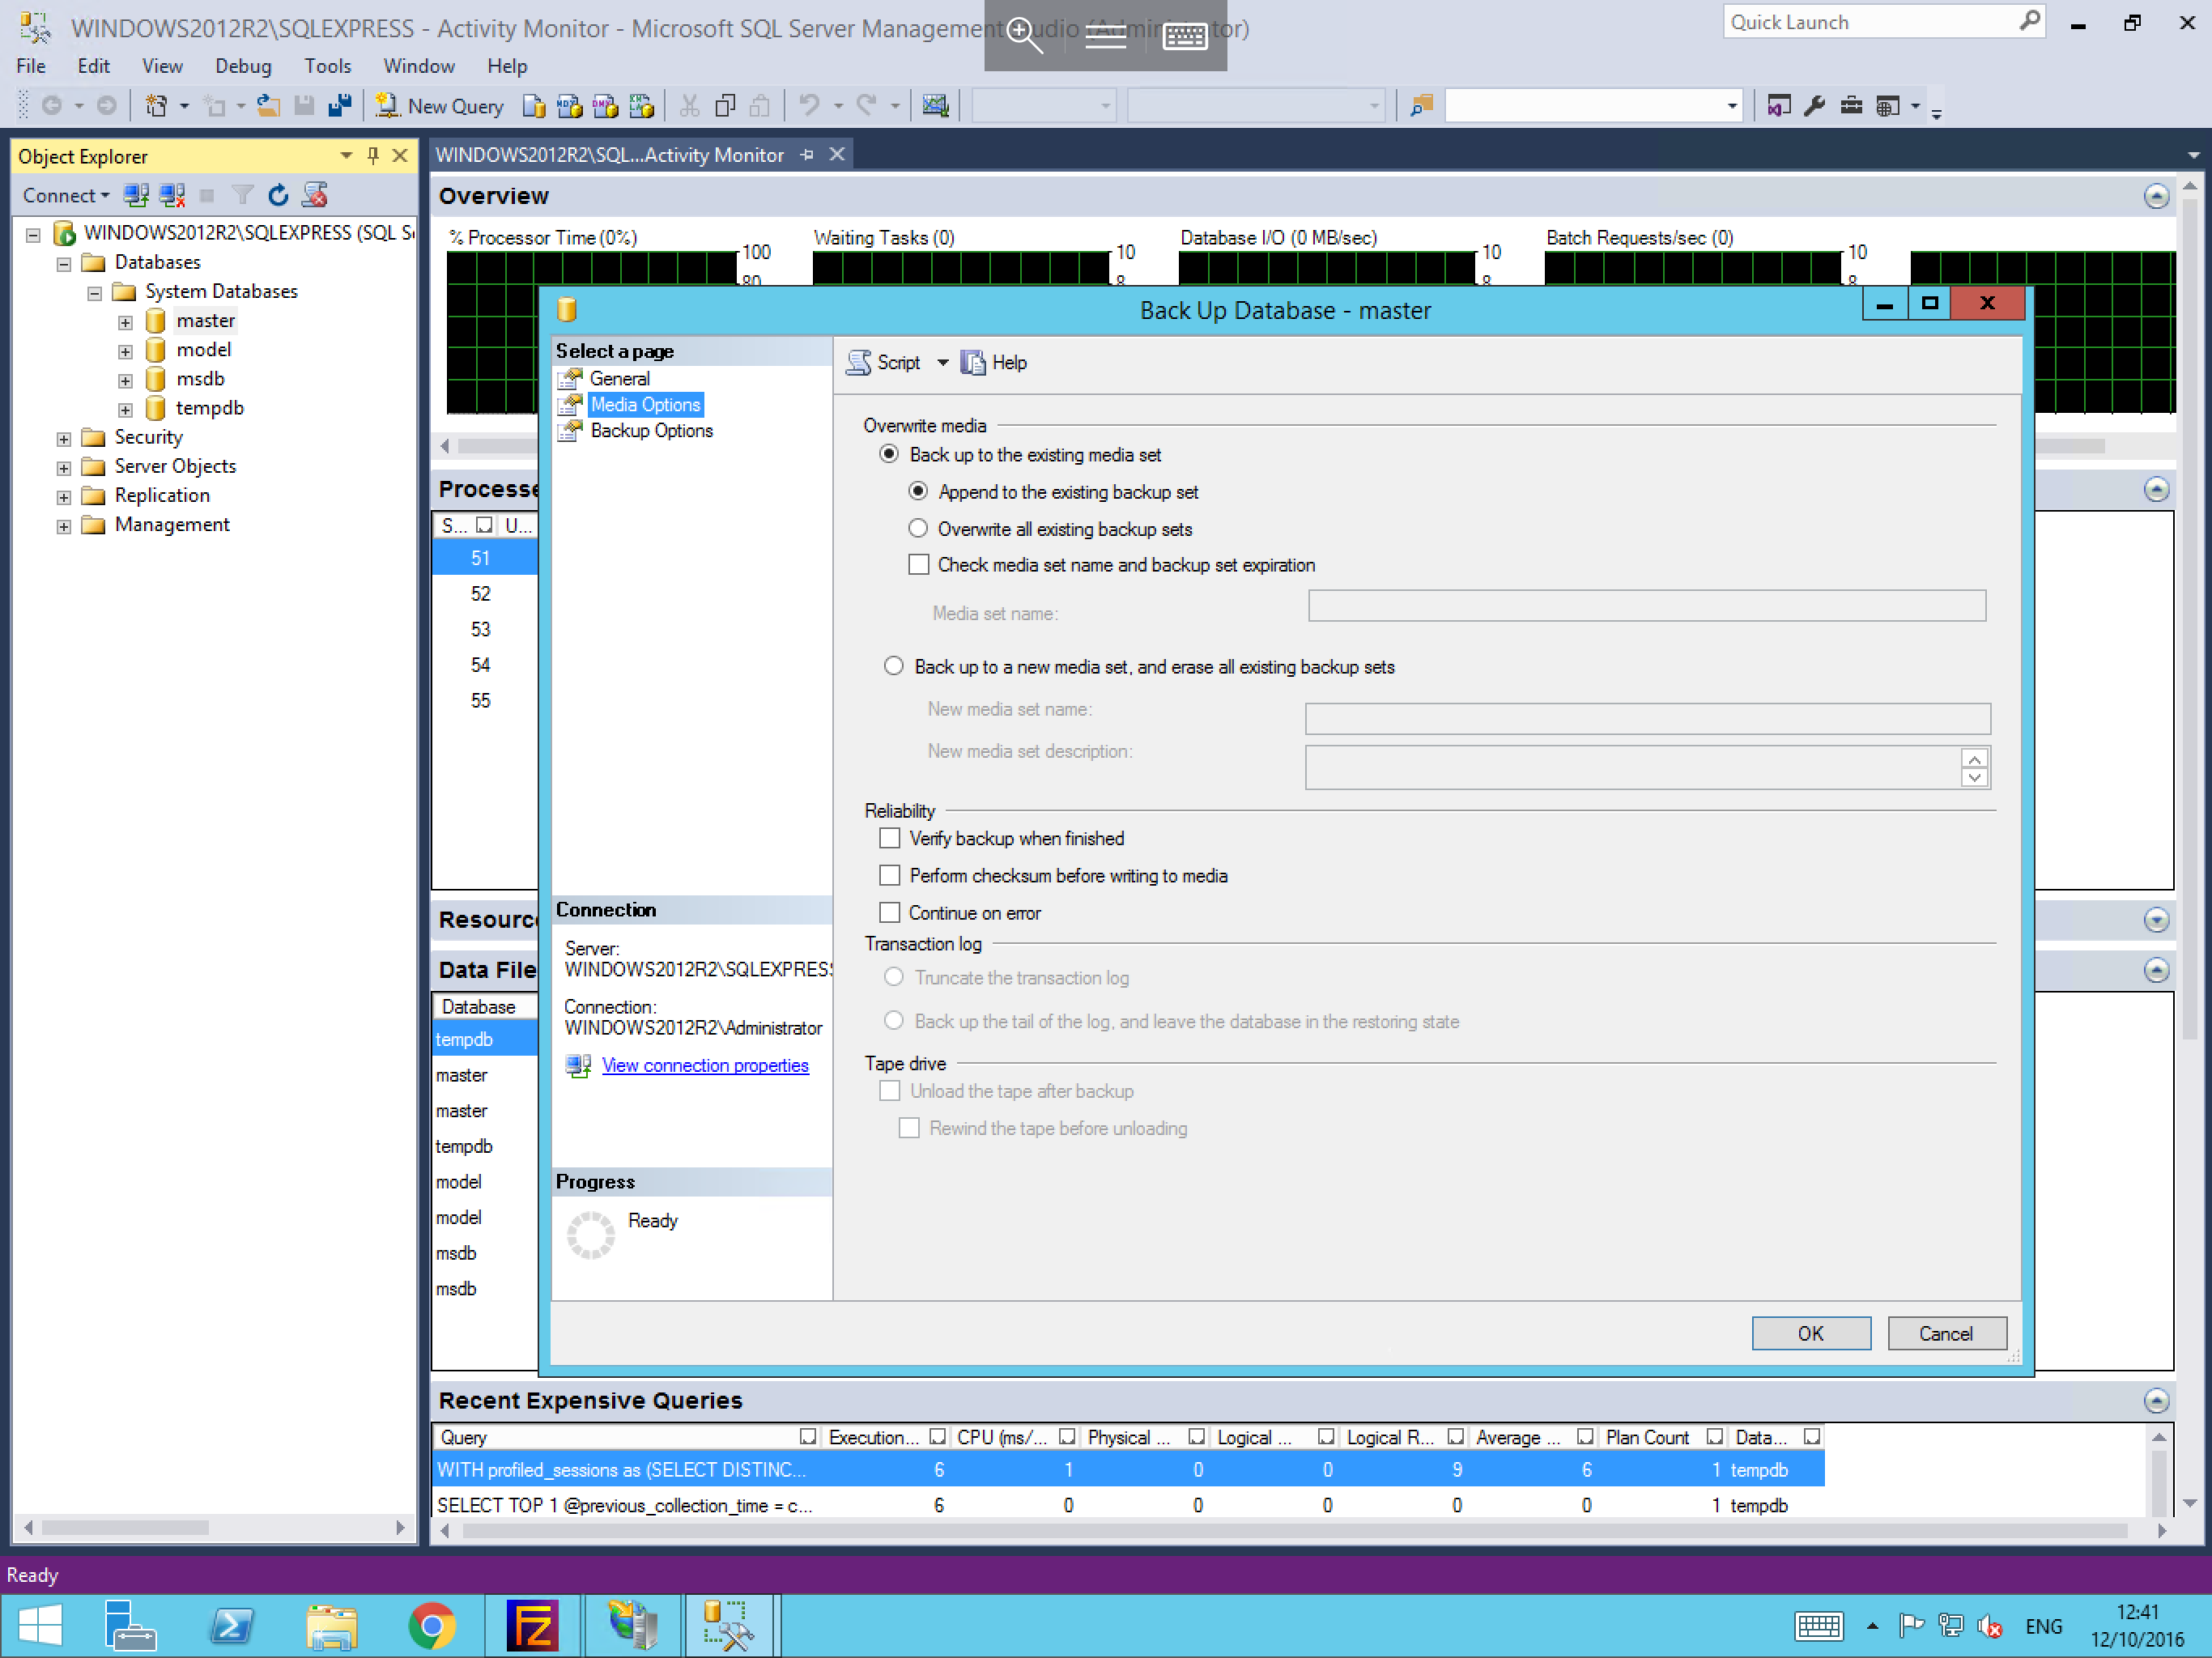Click the Save All toolbar icon
Screen dimensions: 2212x1658
point(340,106)
